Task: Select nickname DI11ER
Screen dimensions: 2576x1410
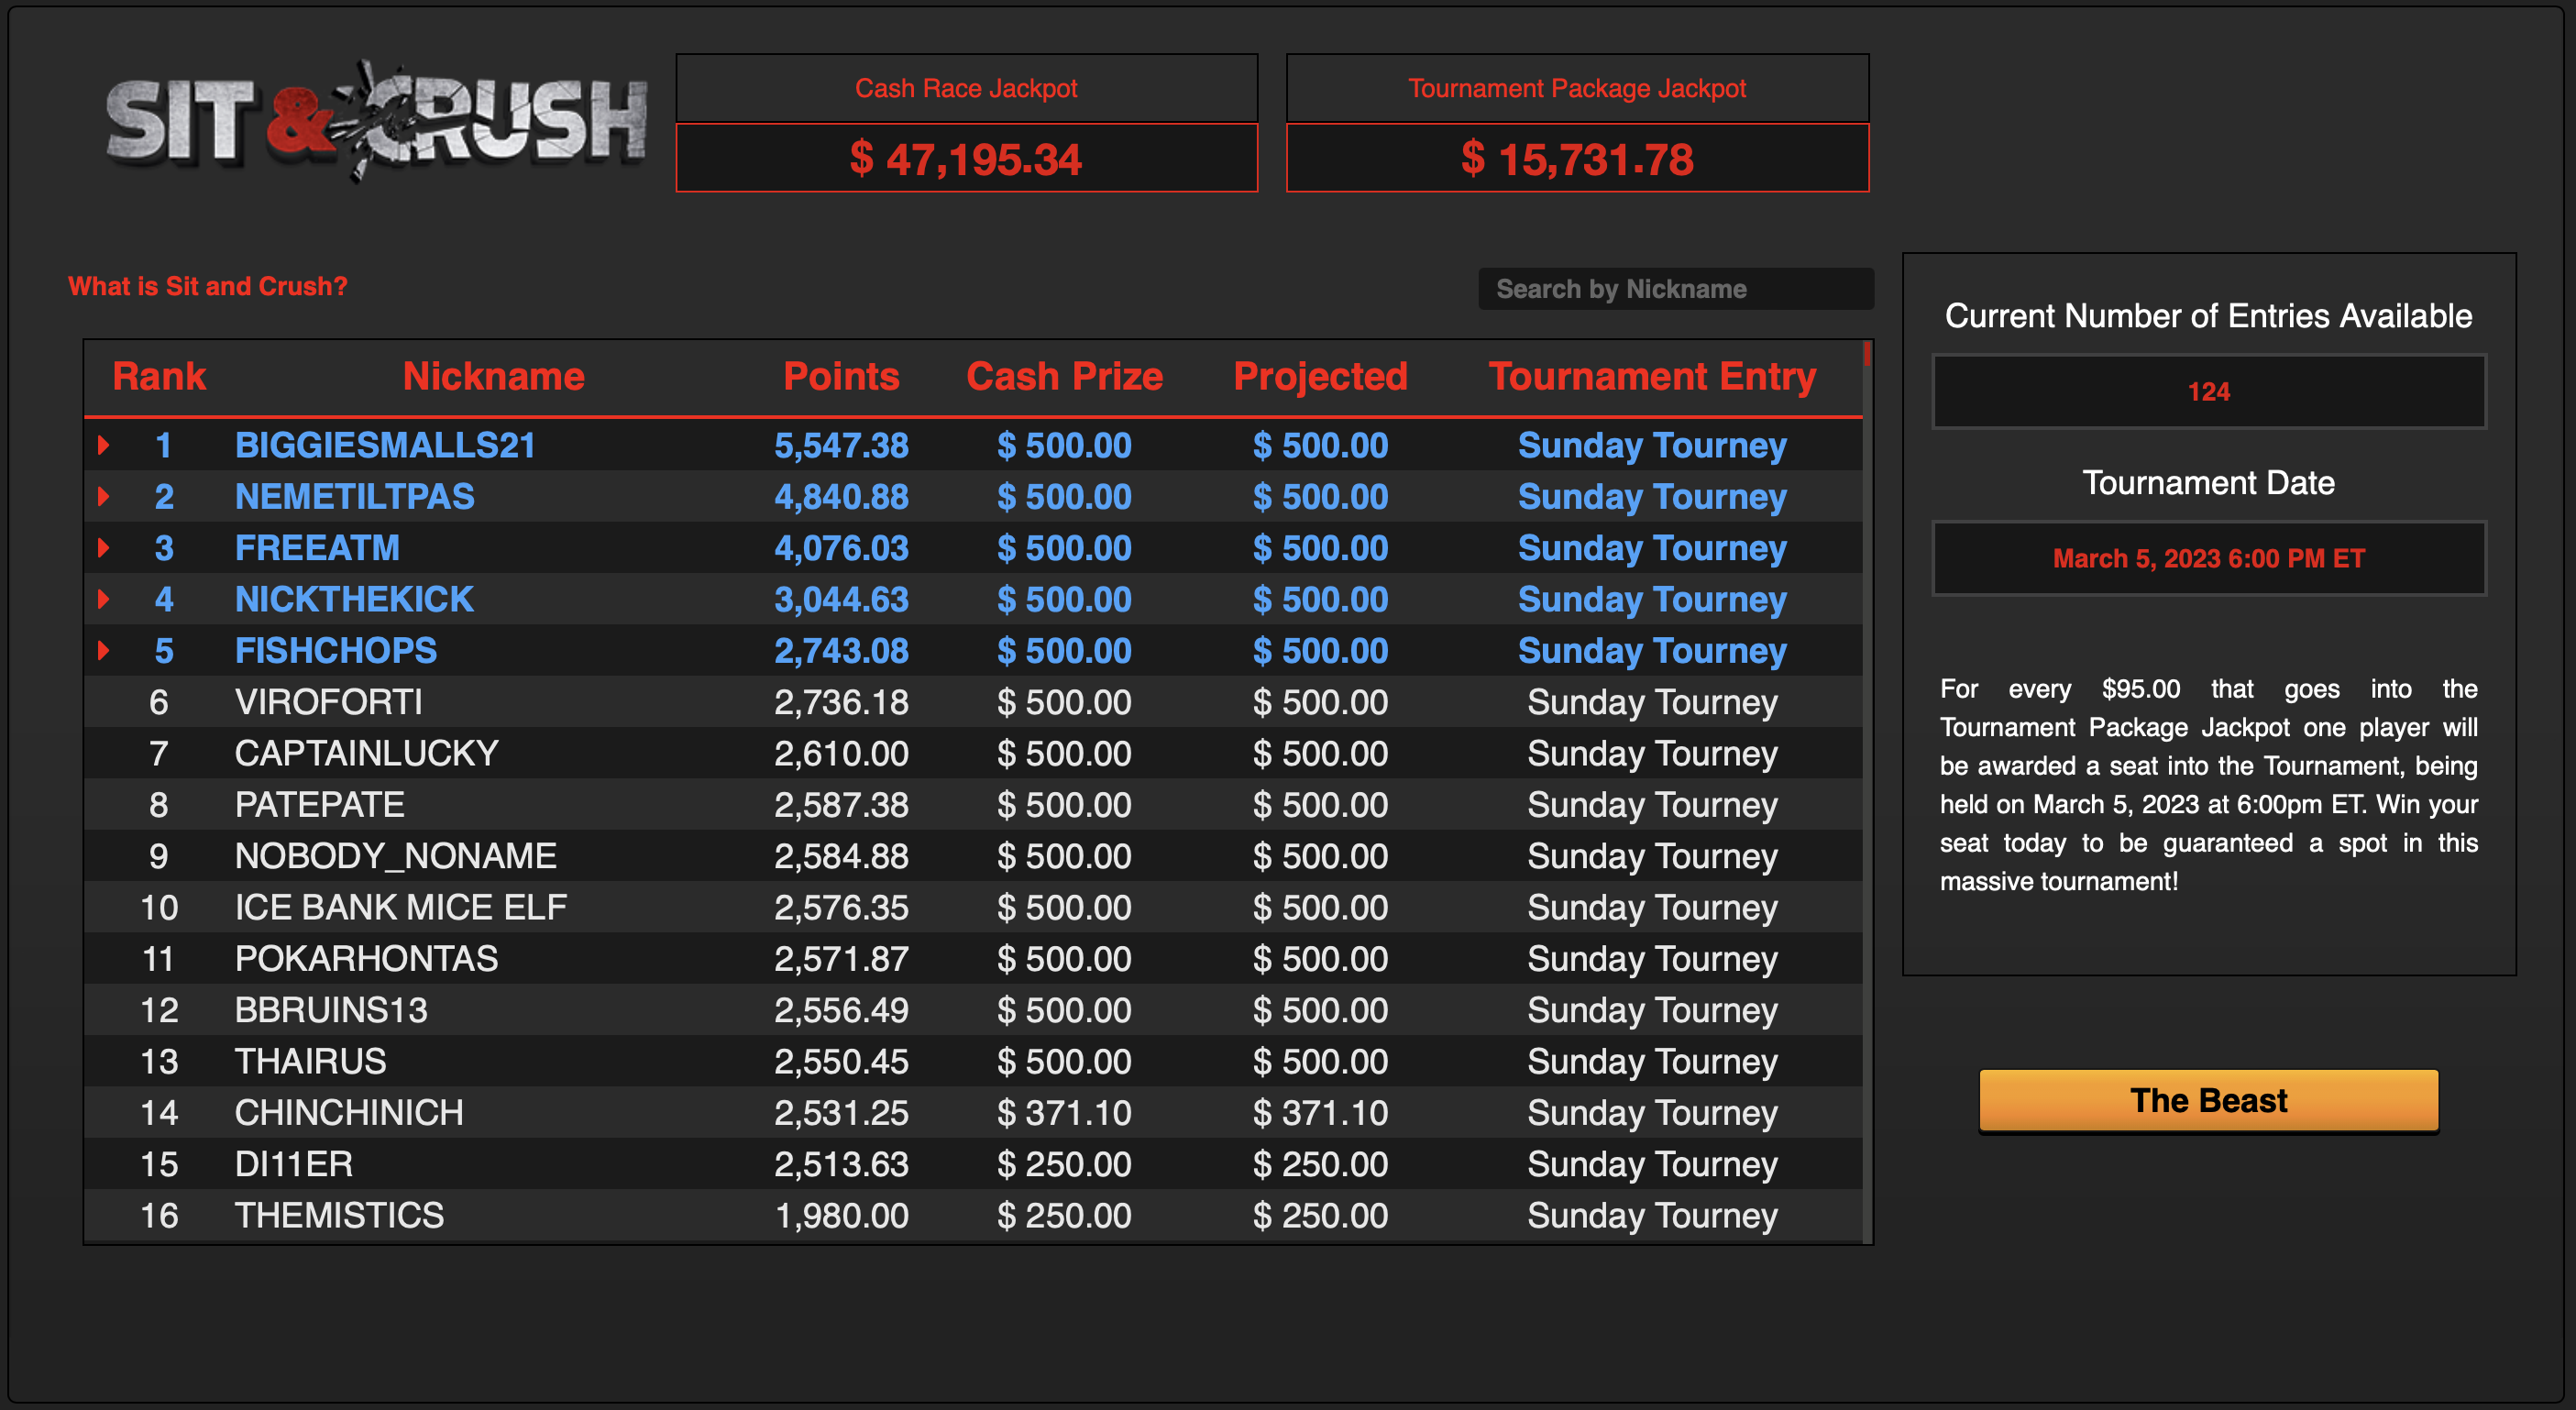Action: (x=293, y=1164)
